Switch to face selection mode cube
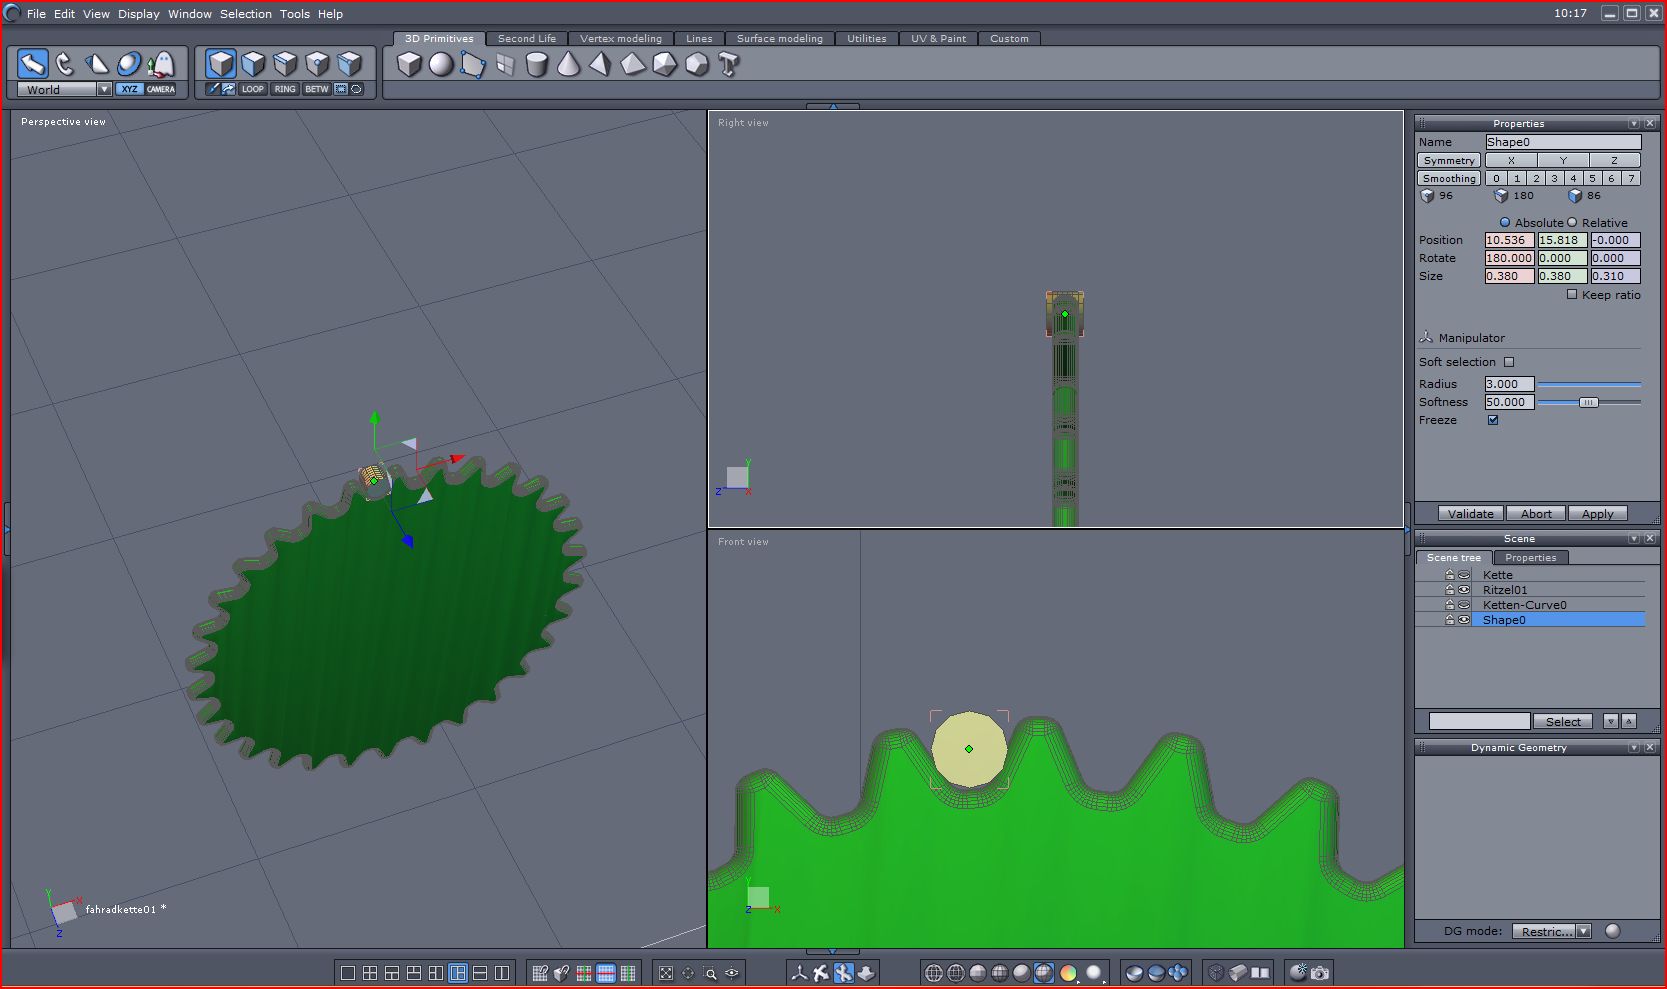Viewport: 1667px width, 989px height. click(x=253, y=64)
